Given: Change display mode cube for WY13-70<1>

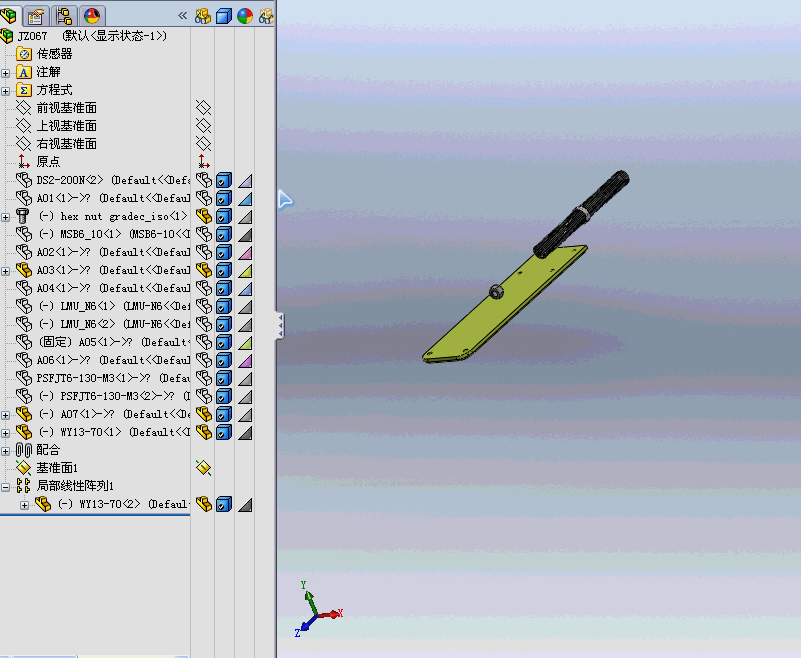Looking at the screenshot, I should click(224, 432).
